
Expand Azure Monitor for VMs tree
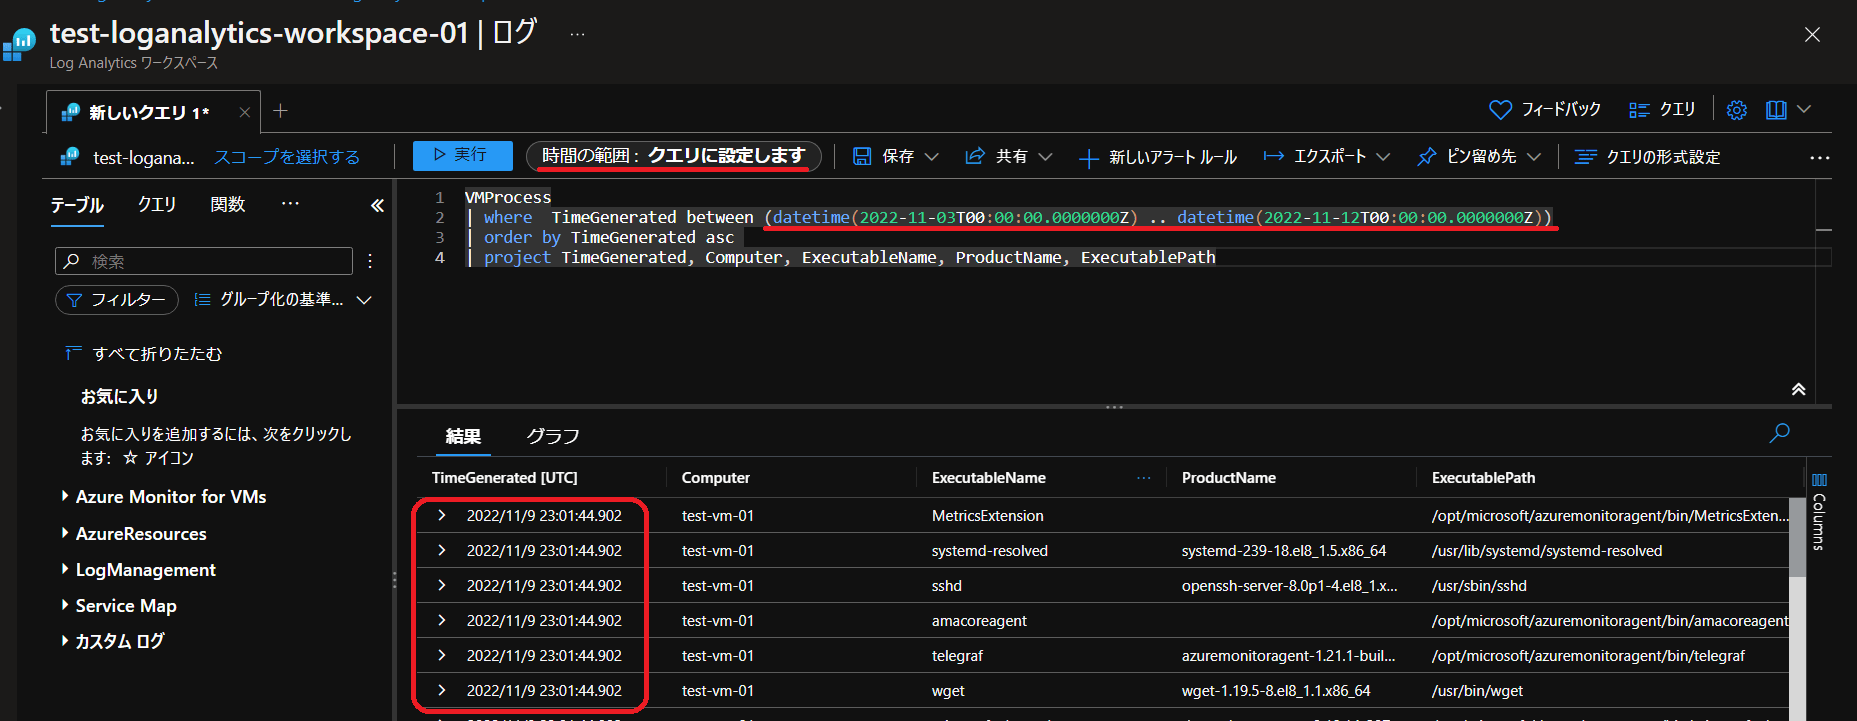tap(65, 496)
